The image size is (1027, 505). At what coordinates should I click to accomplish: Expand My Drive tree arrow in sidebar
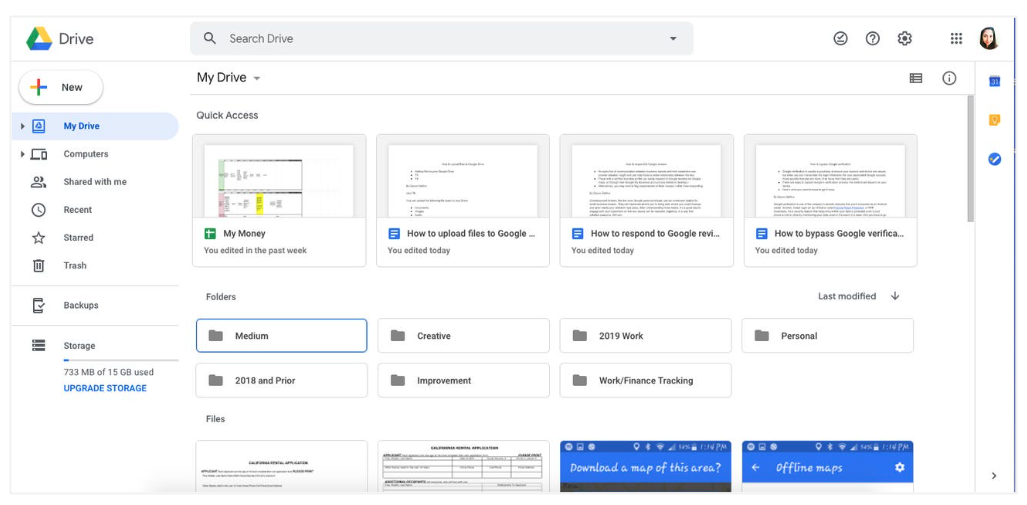[x=22, y=126]
